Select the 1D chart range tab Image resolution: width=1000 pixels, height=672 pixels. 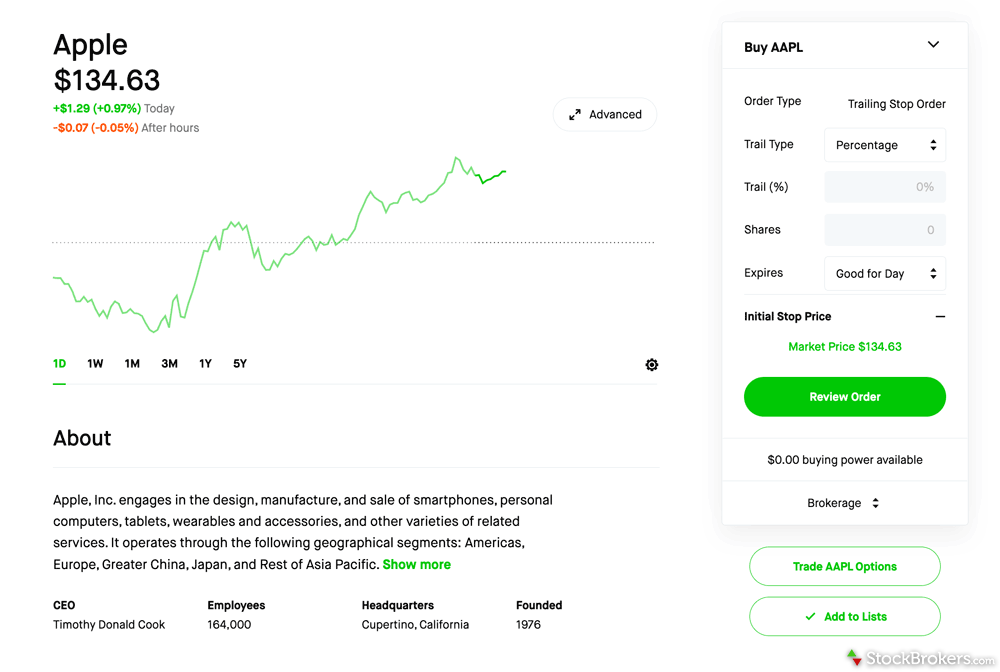click(x=59, y=364)
